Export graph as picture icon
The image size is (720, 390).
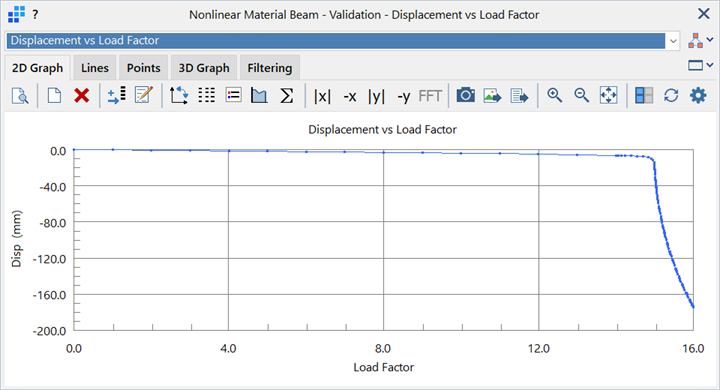point(492,96)
